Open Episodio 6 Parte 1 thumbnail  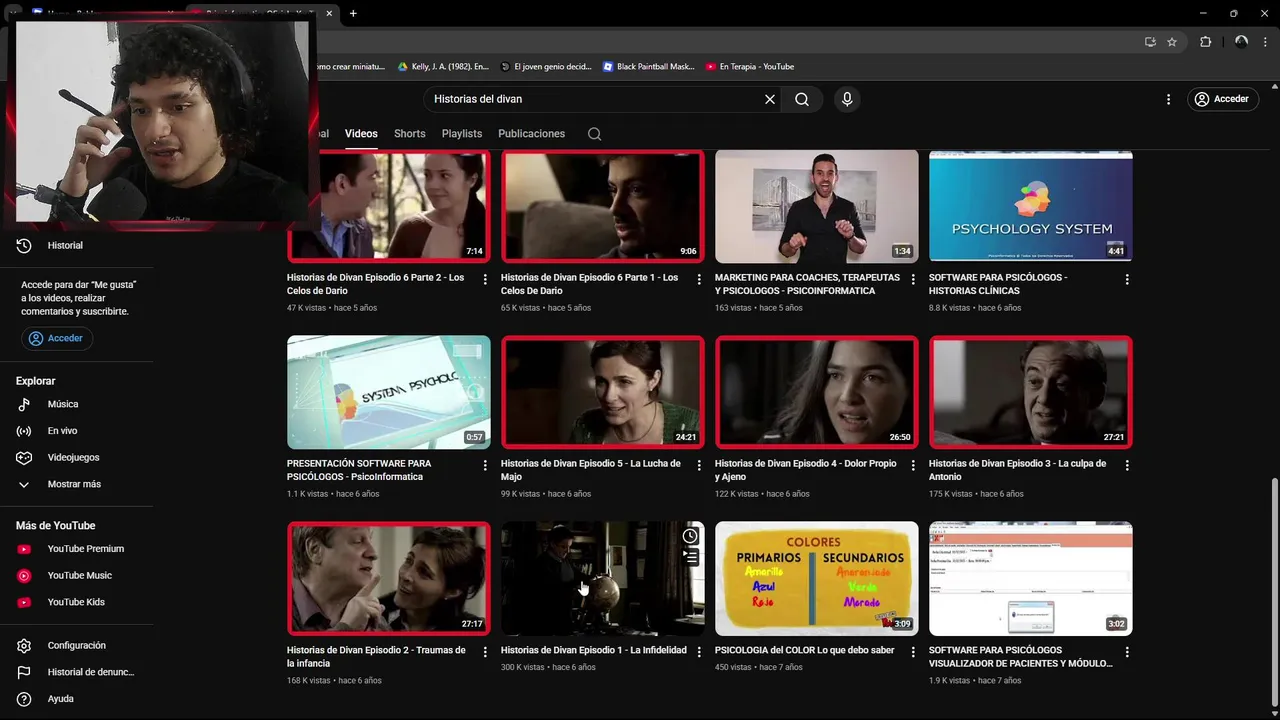pos(602,206)
